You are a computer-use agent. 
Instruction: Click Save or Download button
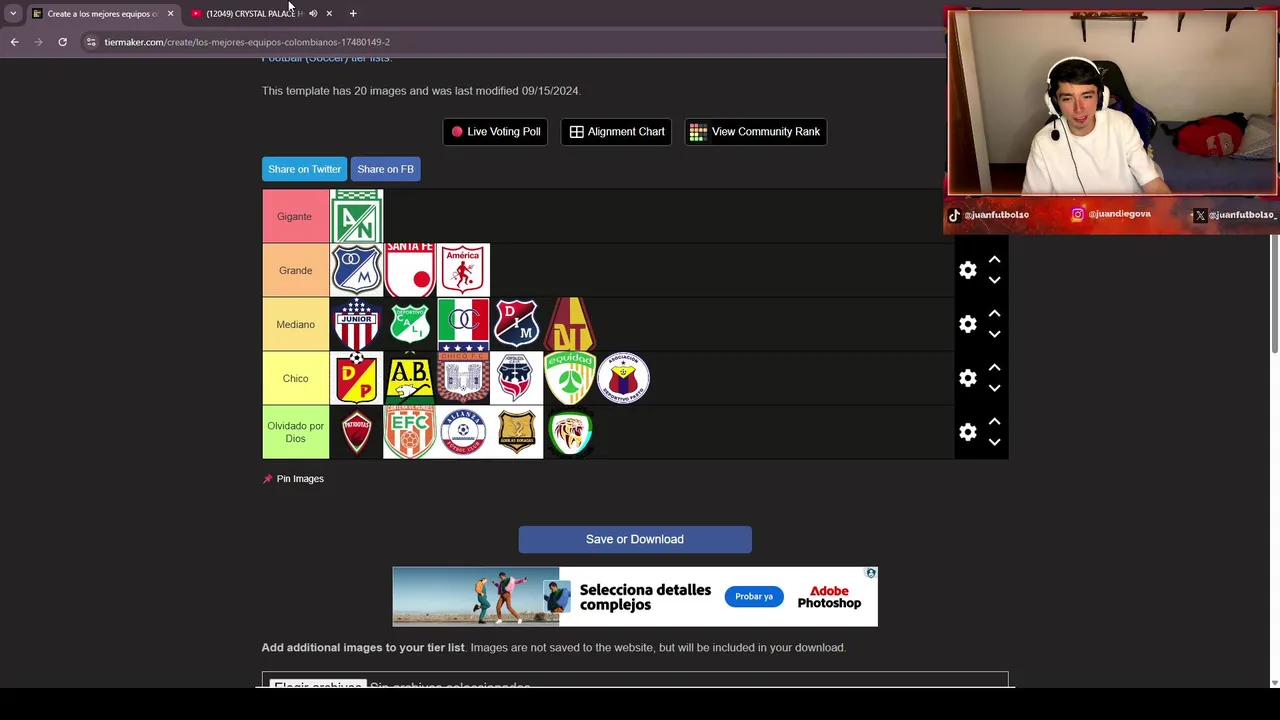click(635, 539)
